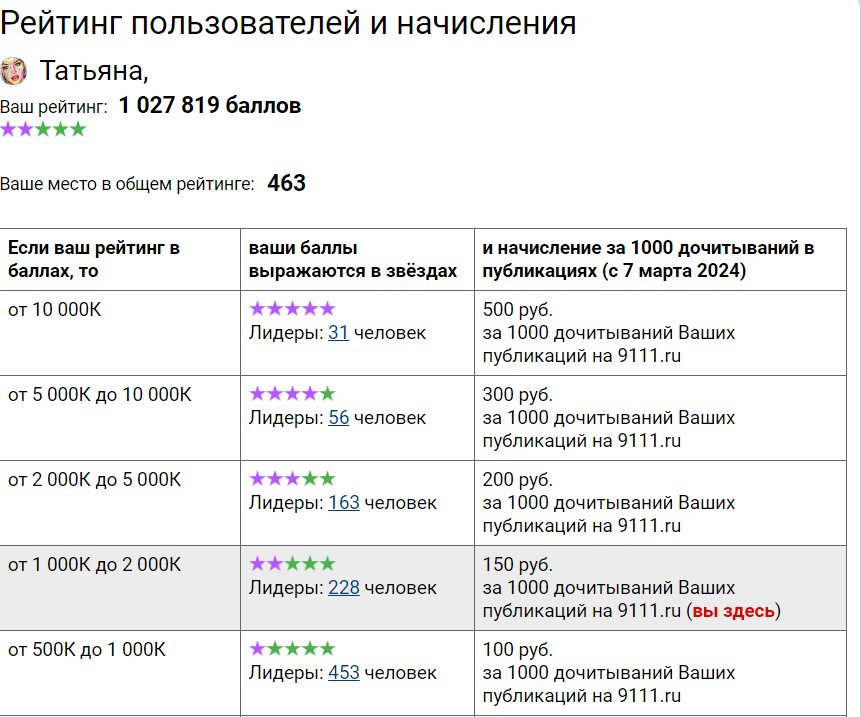Open the 56 leaders link
This screenshot has height=717, width=861.
339,418
